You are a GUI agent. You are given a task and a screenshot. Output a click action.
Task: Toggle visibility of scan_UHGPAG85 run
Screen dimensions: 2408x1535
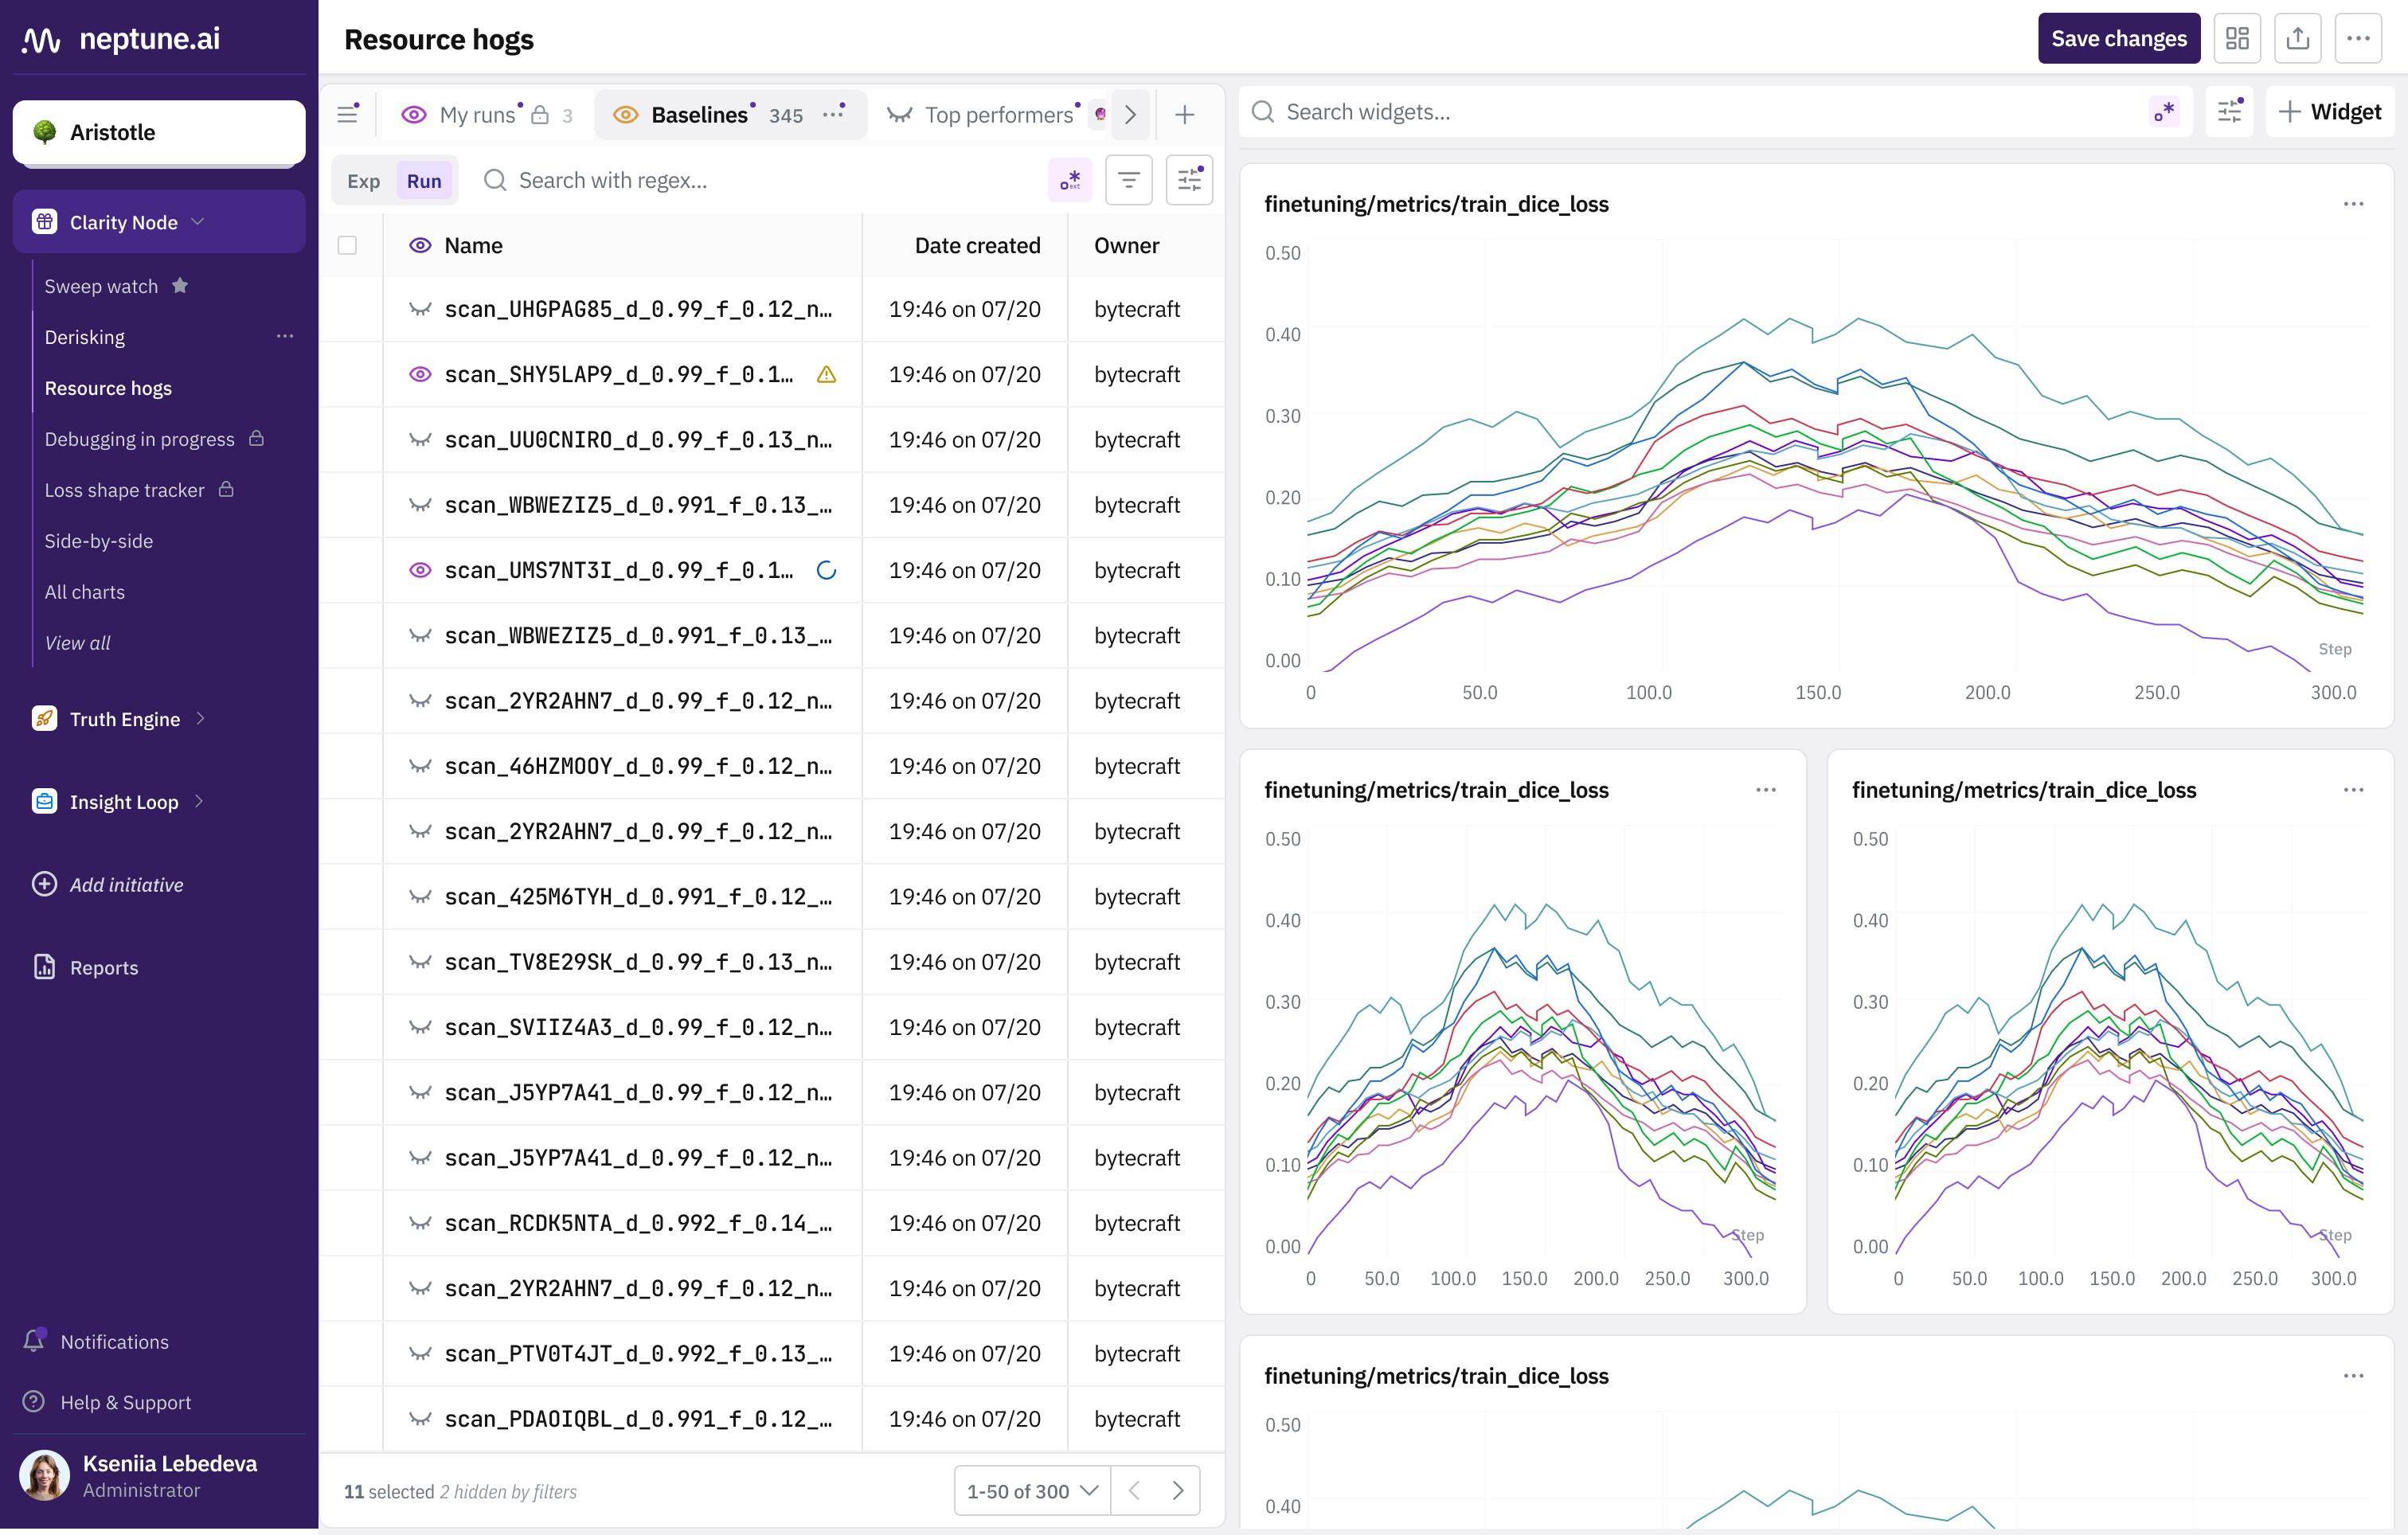(x=420, y=309)
